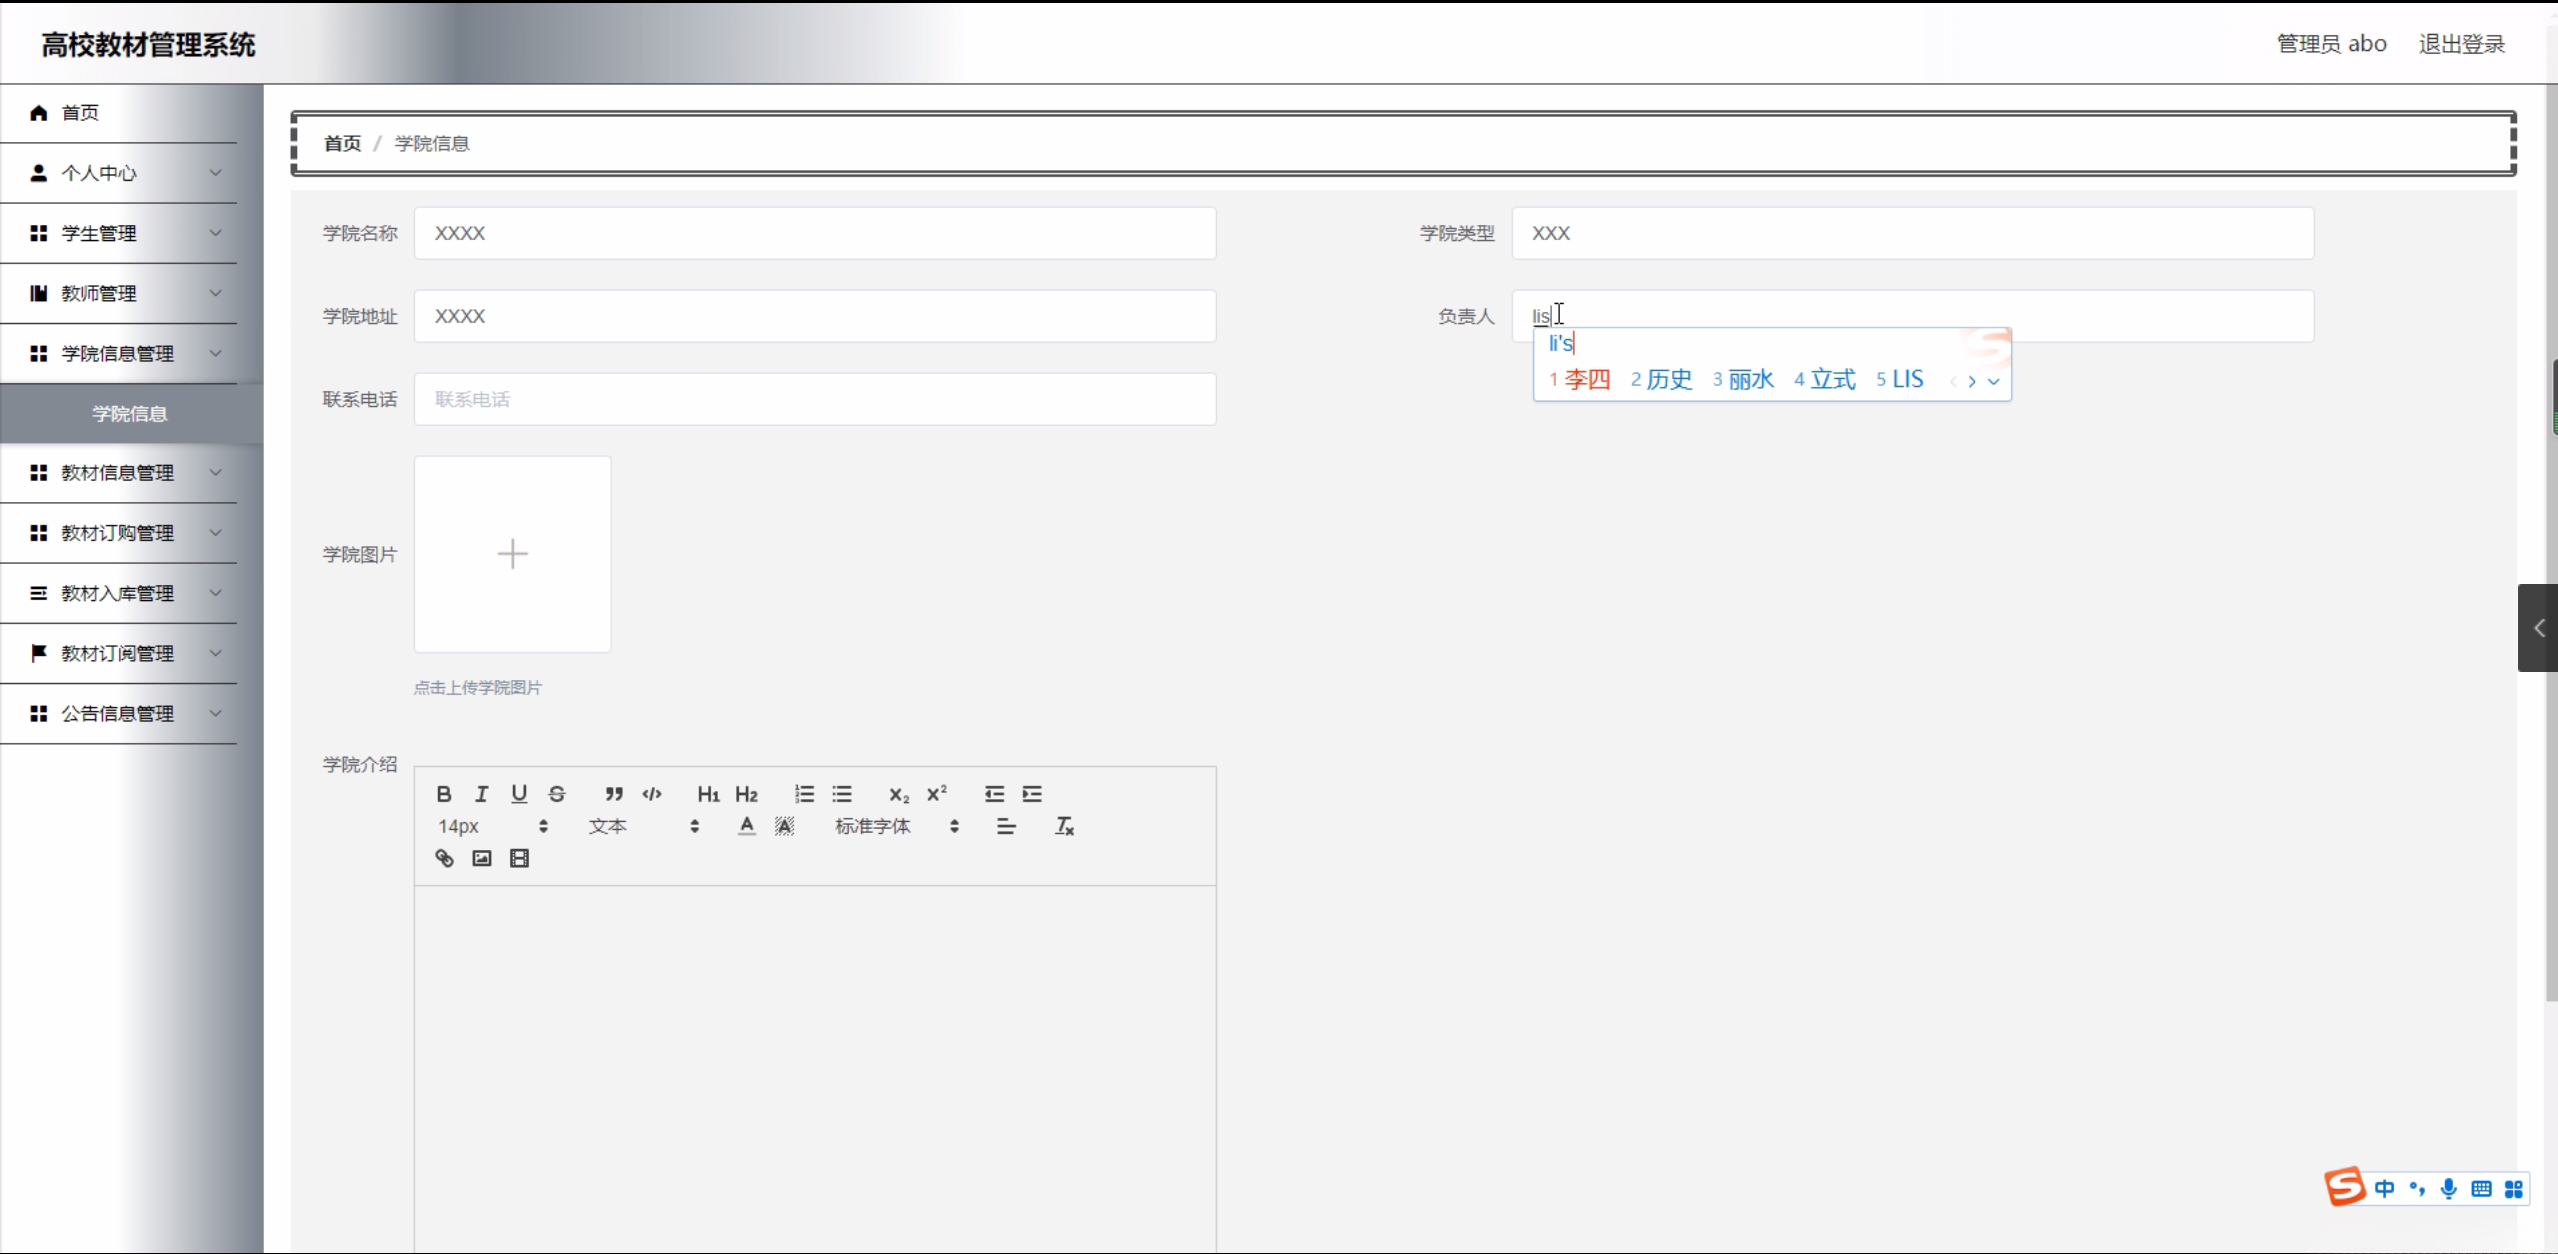Click the 退出登录 link
2558x1254 pixels.
(x=2461, y=44)
